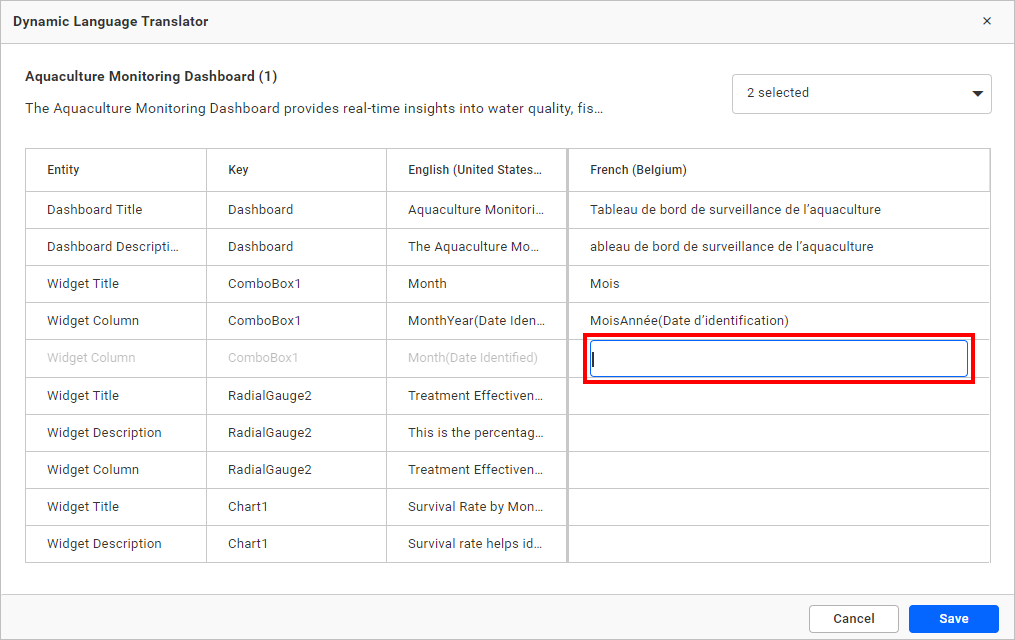Click the Save button

(953, 619)
